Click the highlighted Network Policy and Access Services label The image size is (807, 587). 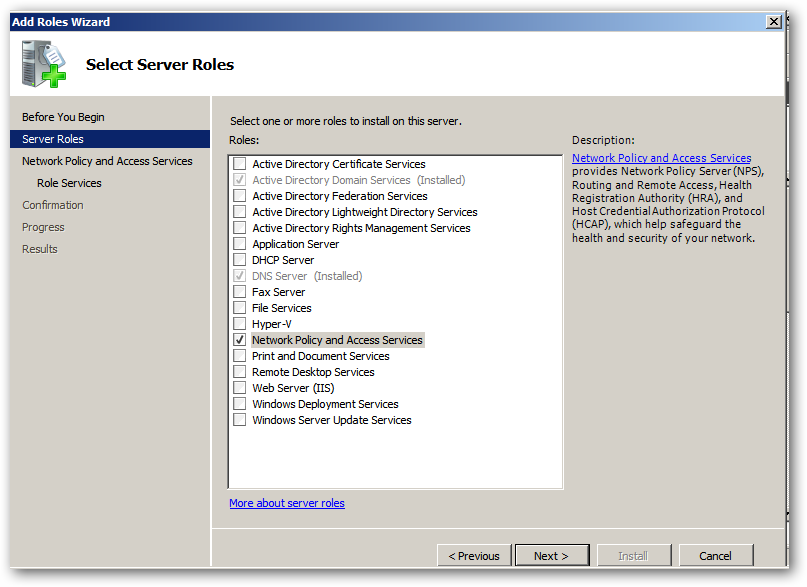point(337,340)
